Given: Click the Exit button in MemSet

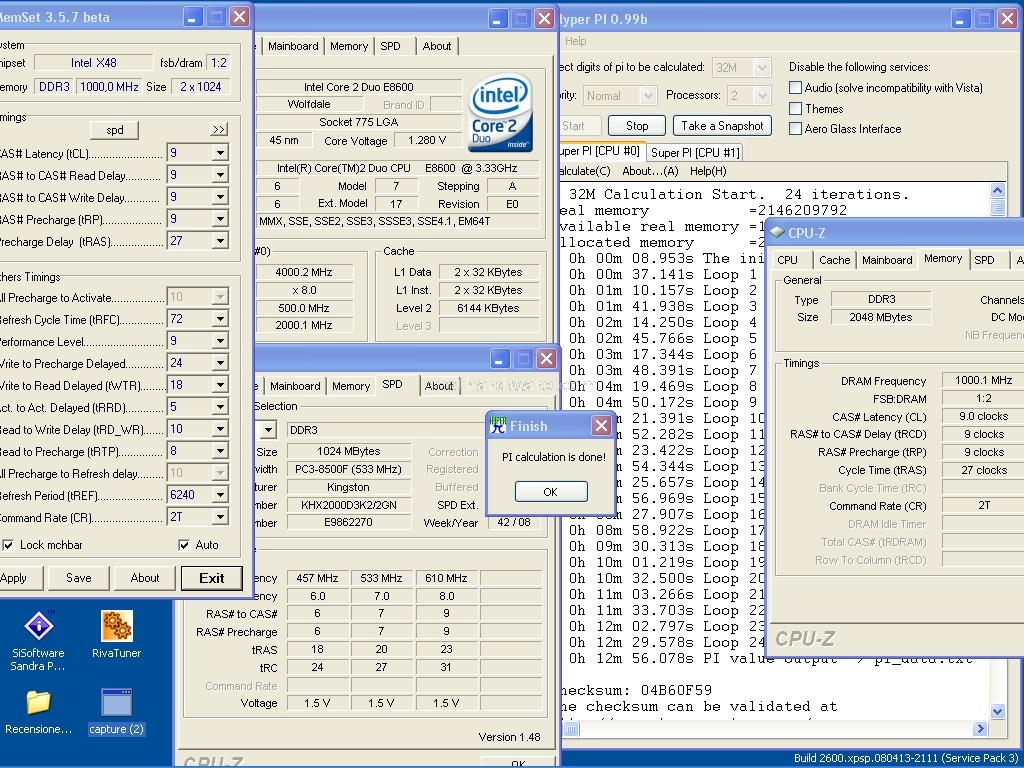Looking at the screenshot, I should (212, 578).
